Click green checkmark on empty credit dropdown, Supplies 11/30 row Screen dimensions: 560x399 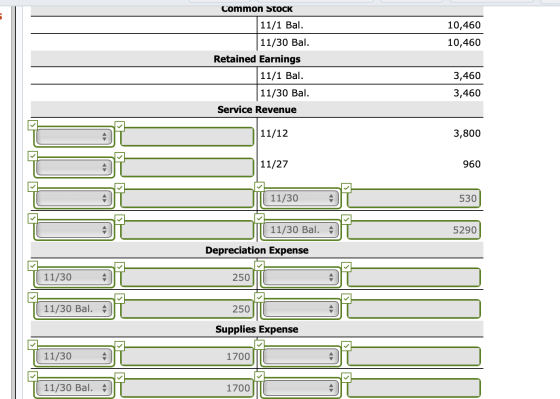tap(260, 345)
